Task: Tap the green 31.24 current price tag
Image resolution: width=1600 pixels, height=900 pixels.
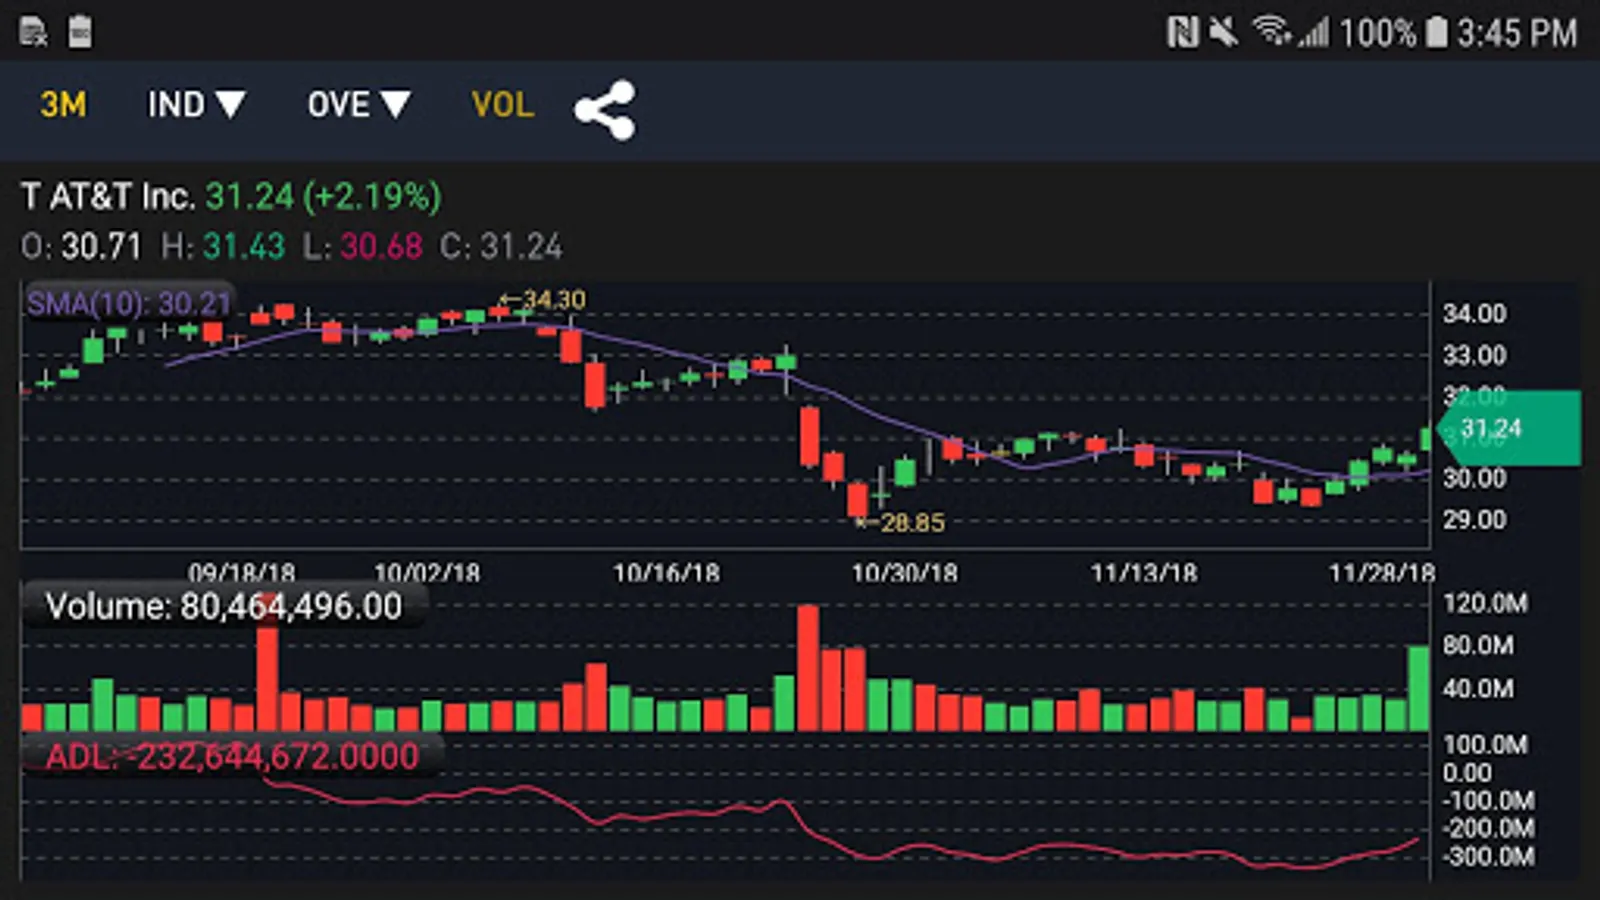Action: [1508, 429]
